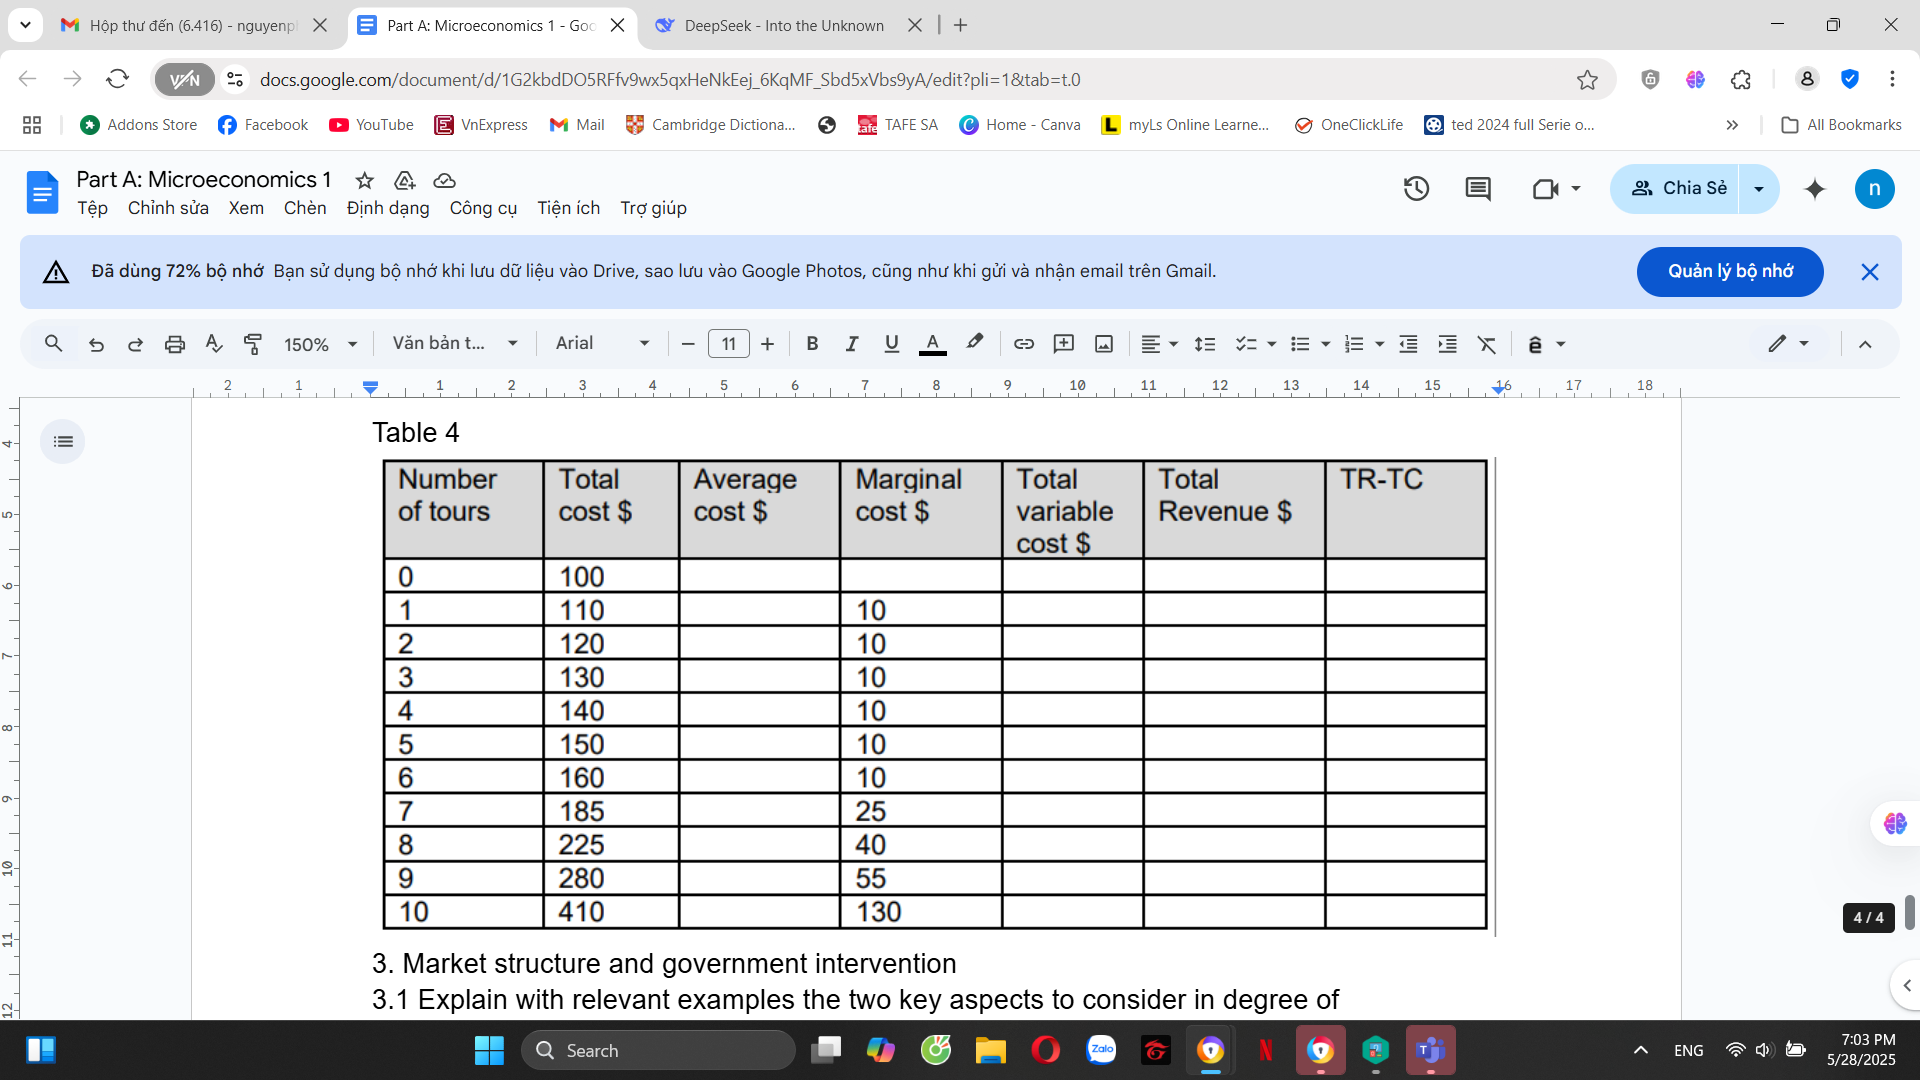The image size is (1920, 1080).
Task: Select the Paint format tool
Action: tap(253, 343)
